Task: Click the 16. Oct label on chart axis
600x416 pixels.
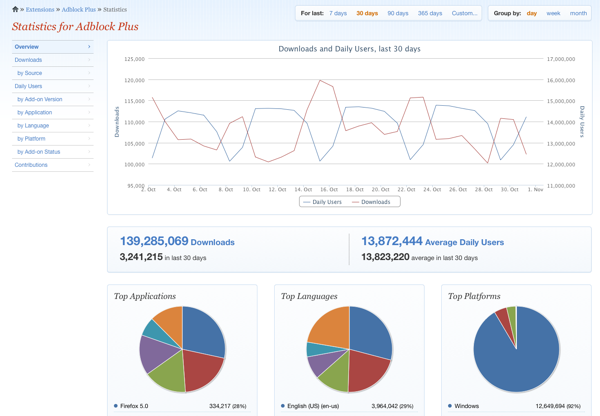Action: click(329, 189)
